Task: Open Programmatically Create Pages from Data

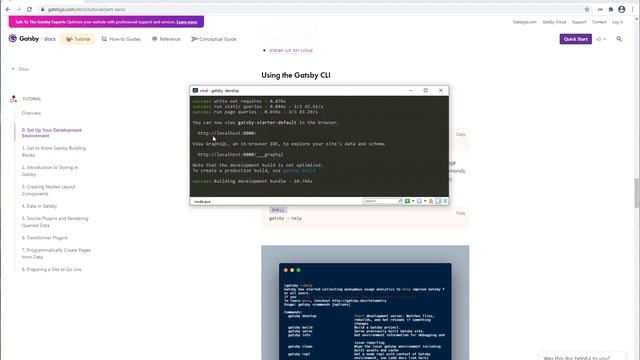Action: 56,253
